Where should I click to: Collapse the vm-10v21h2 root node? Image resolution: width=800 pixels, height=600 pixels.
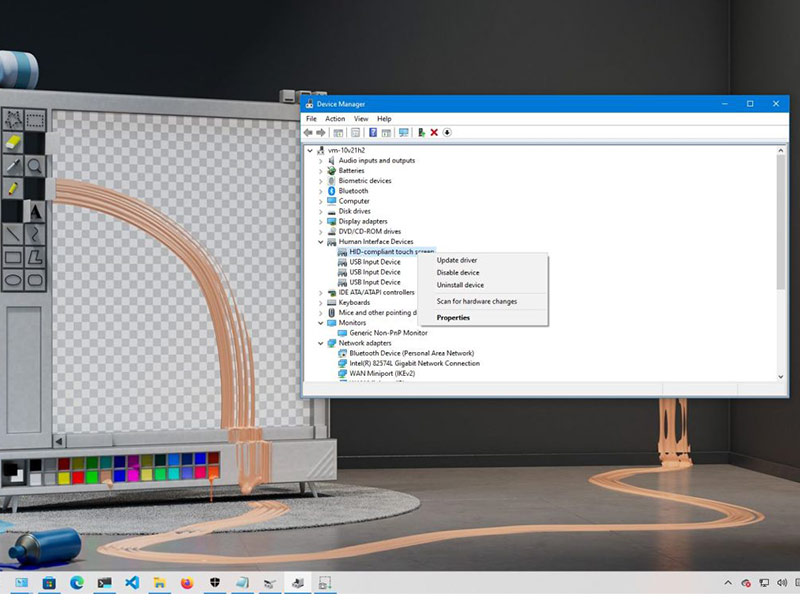coord(310,151)
